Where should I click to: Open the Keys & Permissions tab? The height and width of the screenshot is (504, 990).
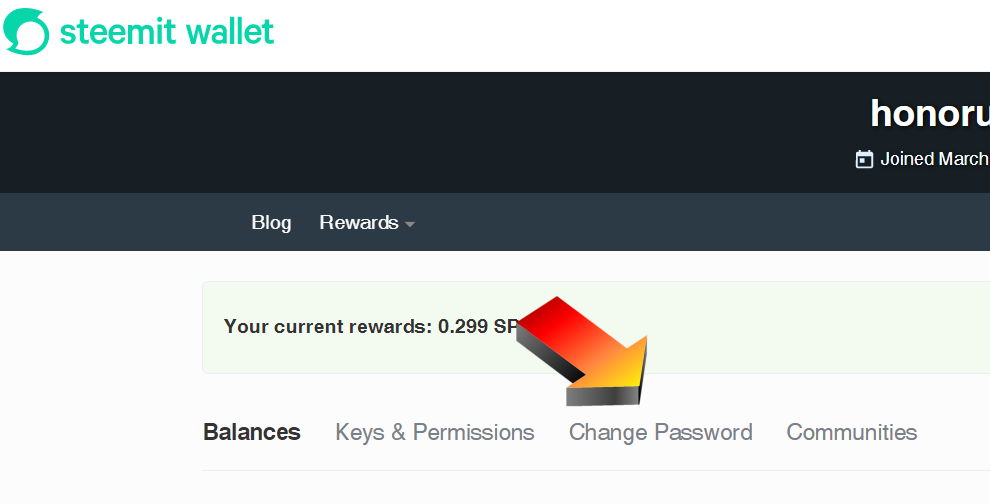[435, 432]
